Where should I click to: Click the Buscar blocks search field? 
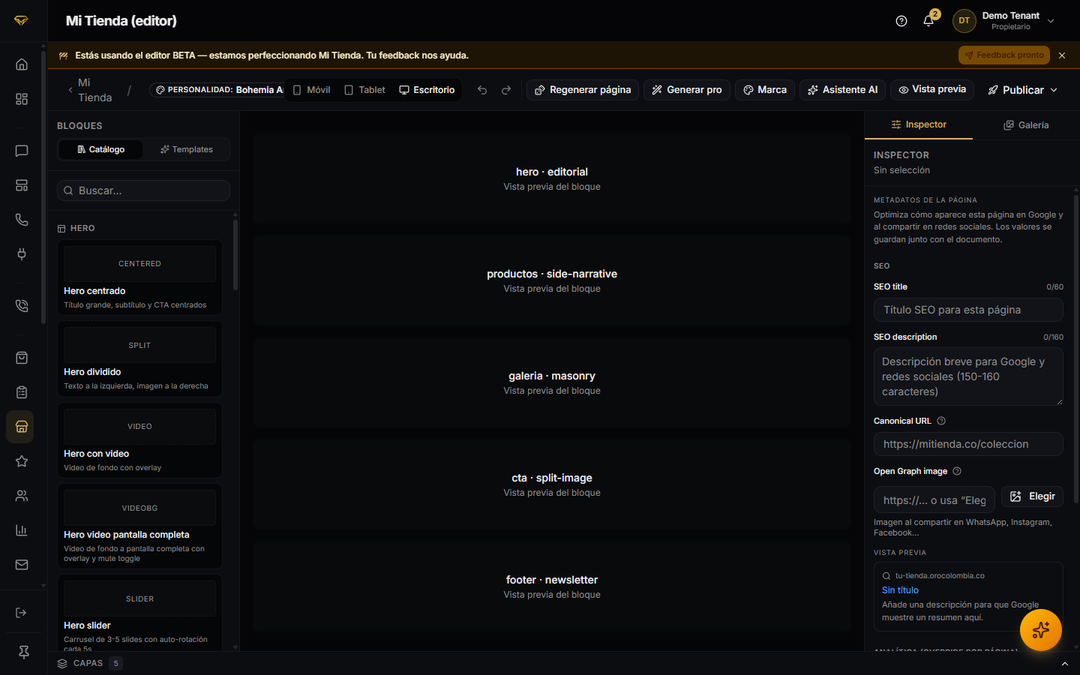click(x=143, y=191)
